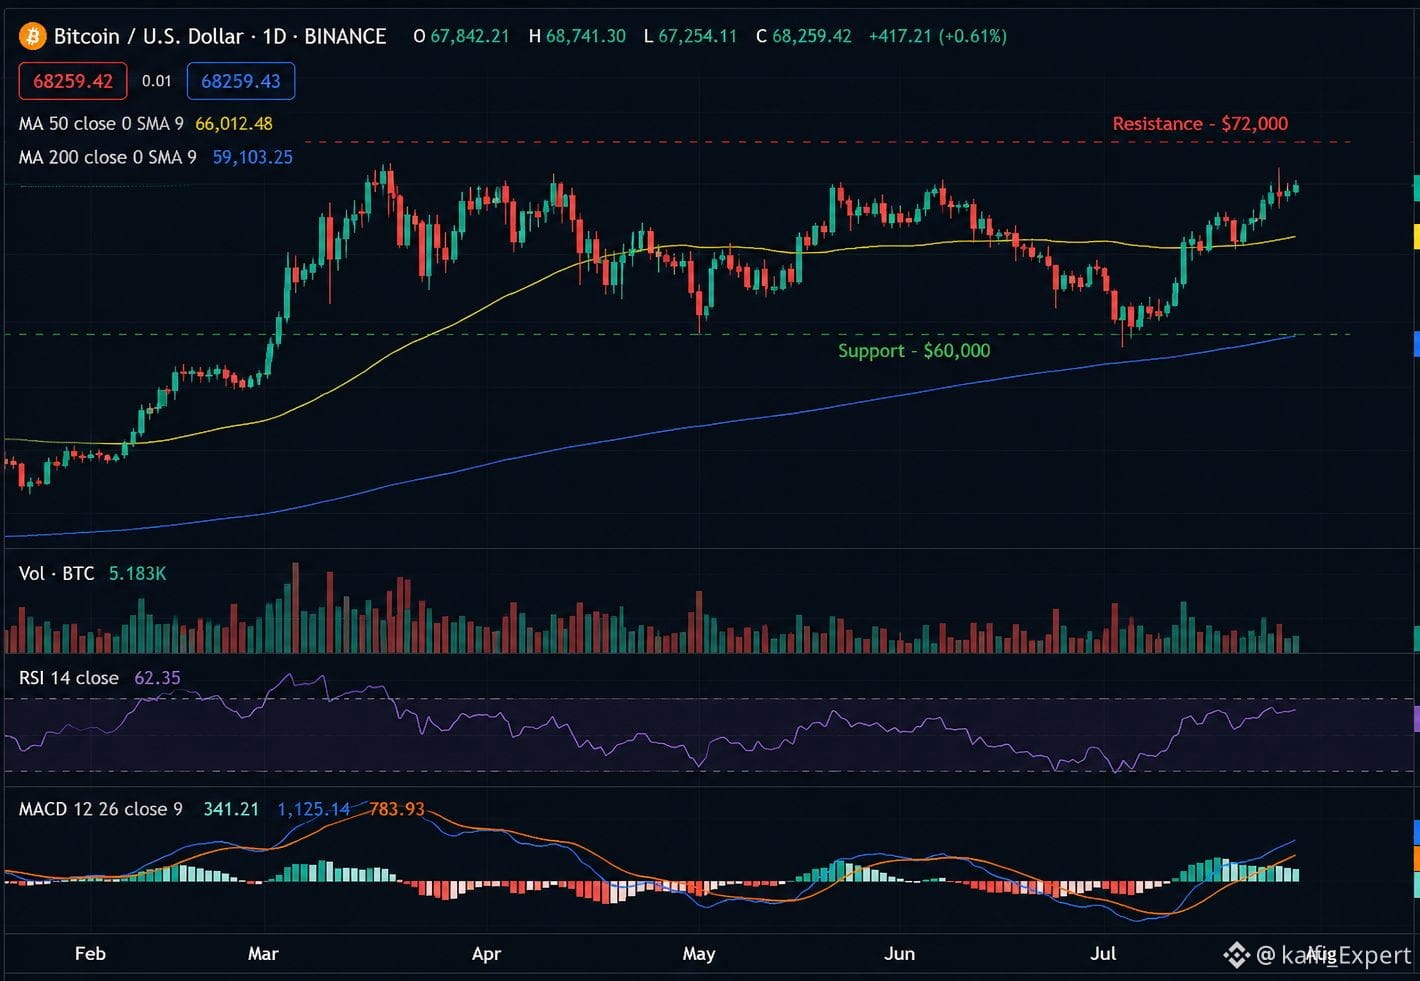Click the MACD line value 1,125.14
This screenshot has height=981, width=1420.
314,809
